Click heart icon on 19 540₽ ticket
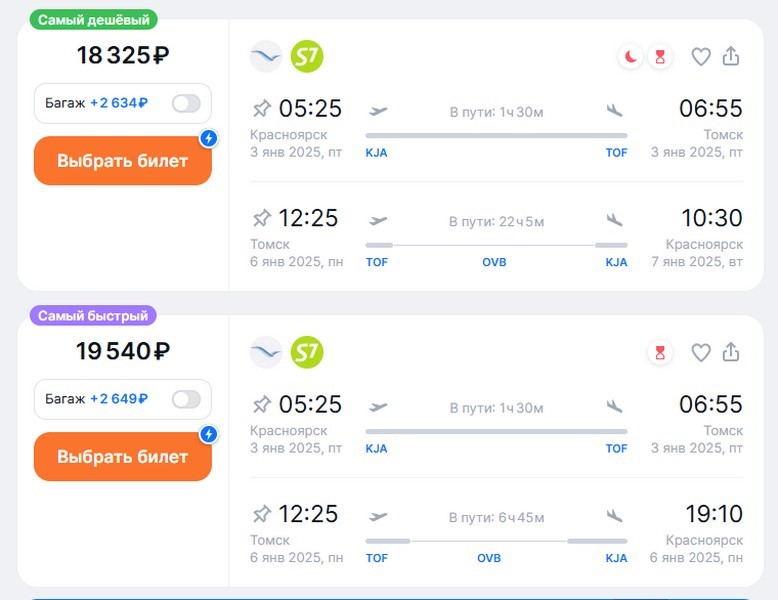This screenshot has height=600, width=778. point(701,352)
